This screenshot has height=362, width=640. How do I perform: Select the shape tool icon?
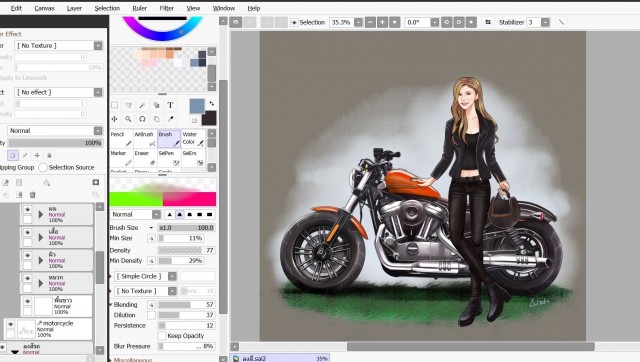(156, 105)
